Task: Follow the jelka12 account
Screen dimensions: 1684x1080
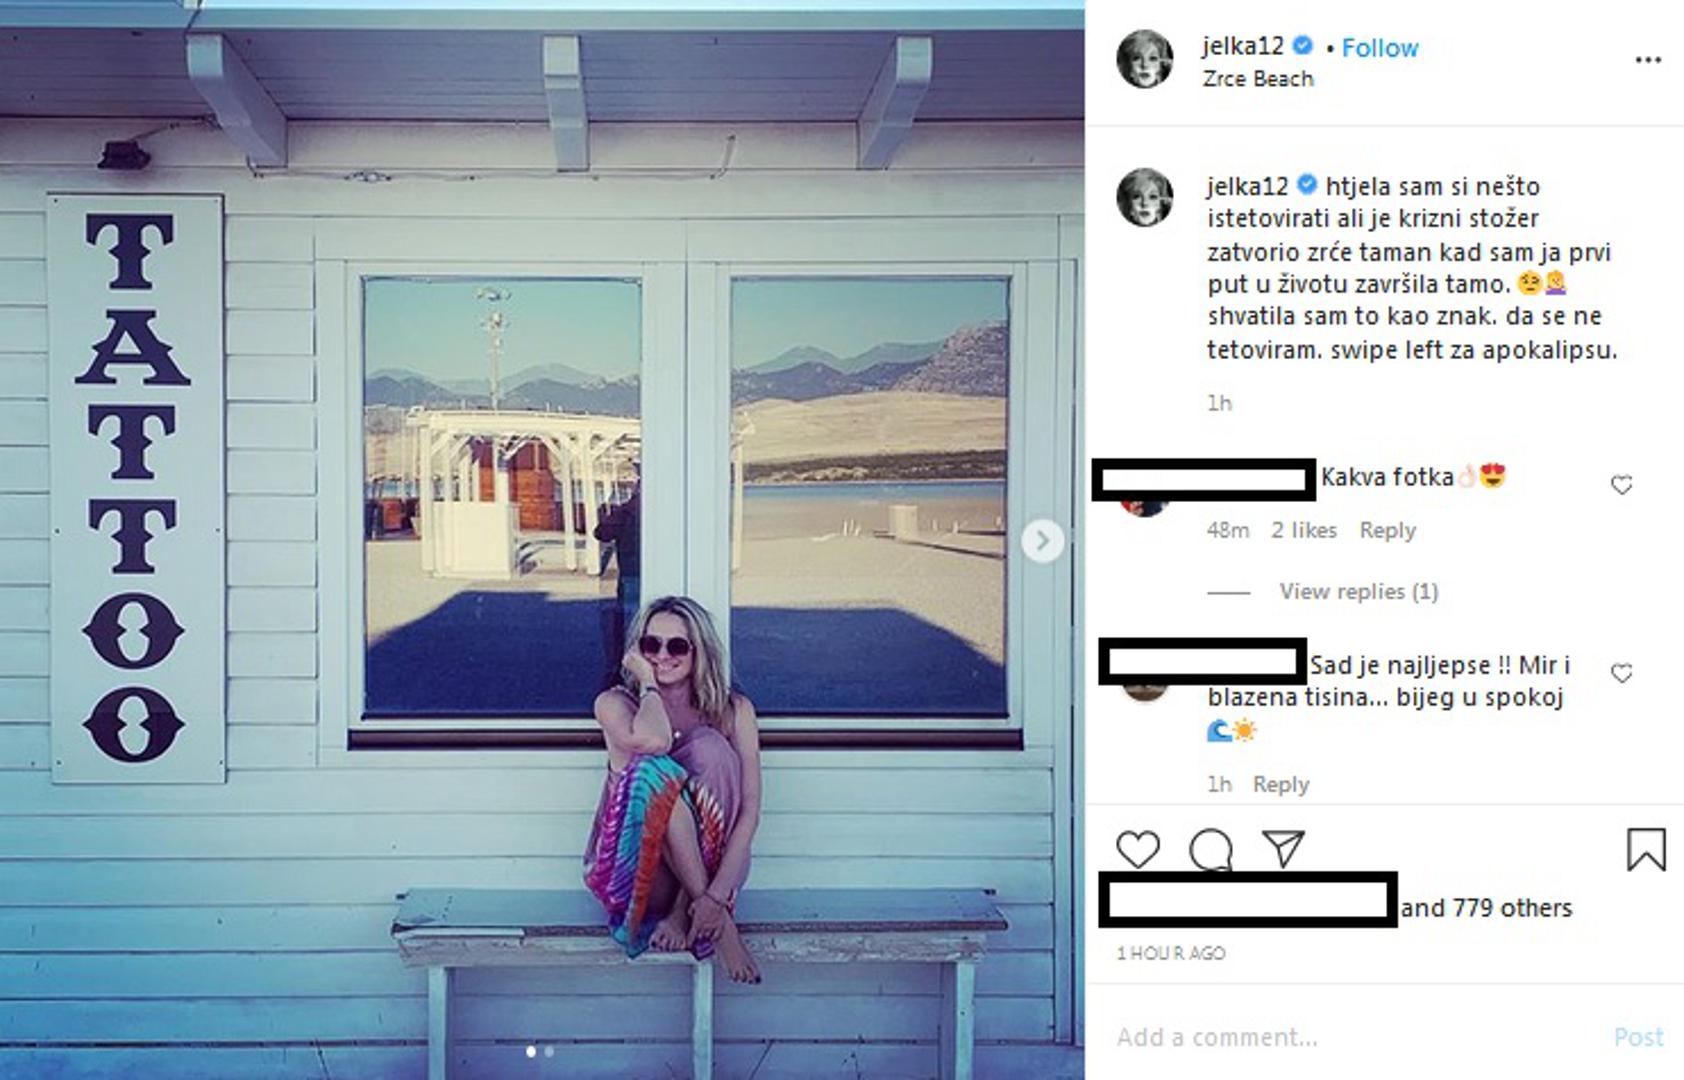Action: [1379, 47]
